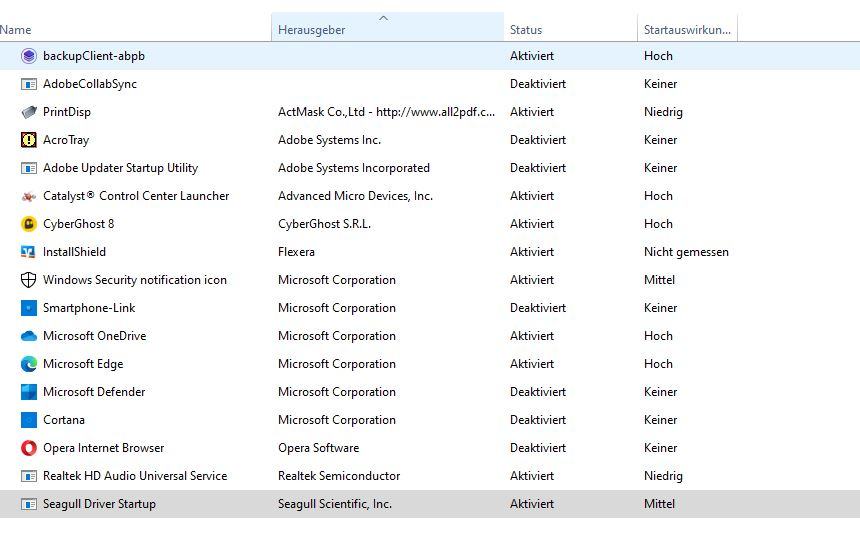Viewport: 860px width, 554px height.
Task: Click the sort arrow above Herausgeber
Action: tap(383, 18)
